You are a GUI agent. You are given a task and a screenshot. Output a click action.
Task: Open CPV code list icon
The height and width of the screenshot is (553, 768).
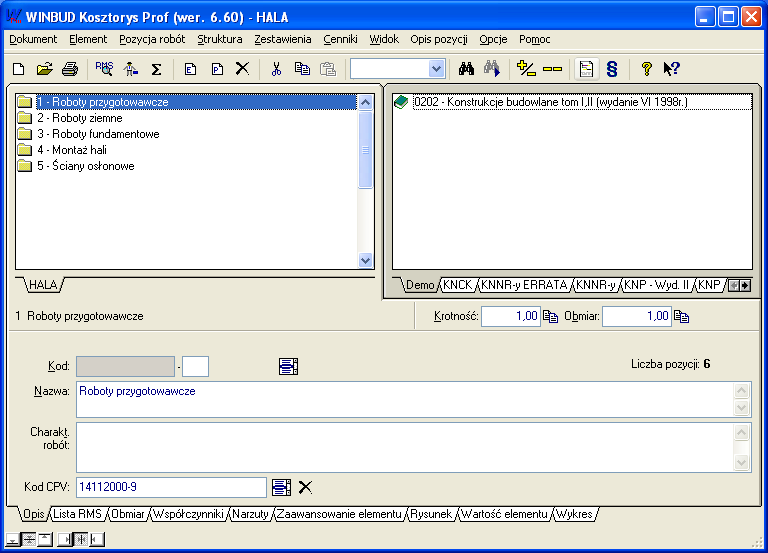[x=282, y=487]
